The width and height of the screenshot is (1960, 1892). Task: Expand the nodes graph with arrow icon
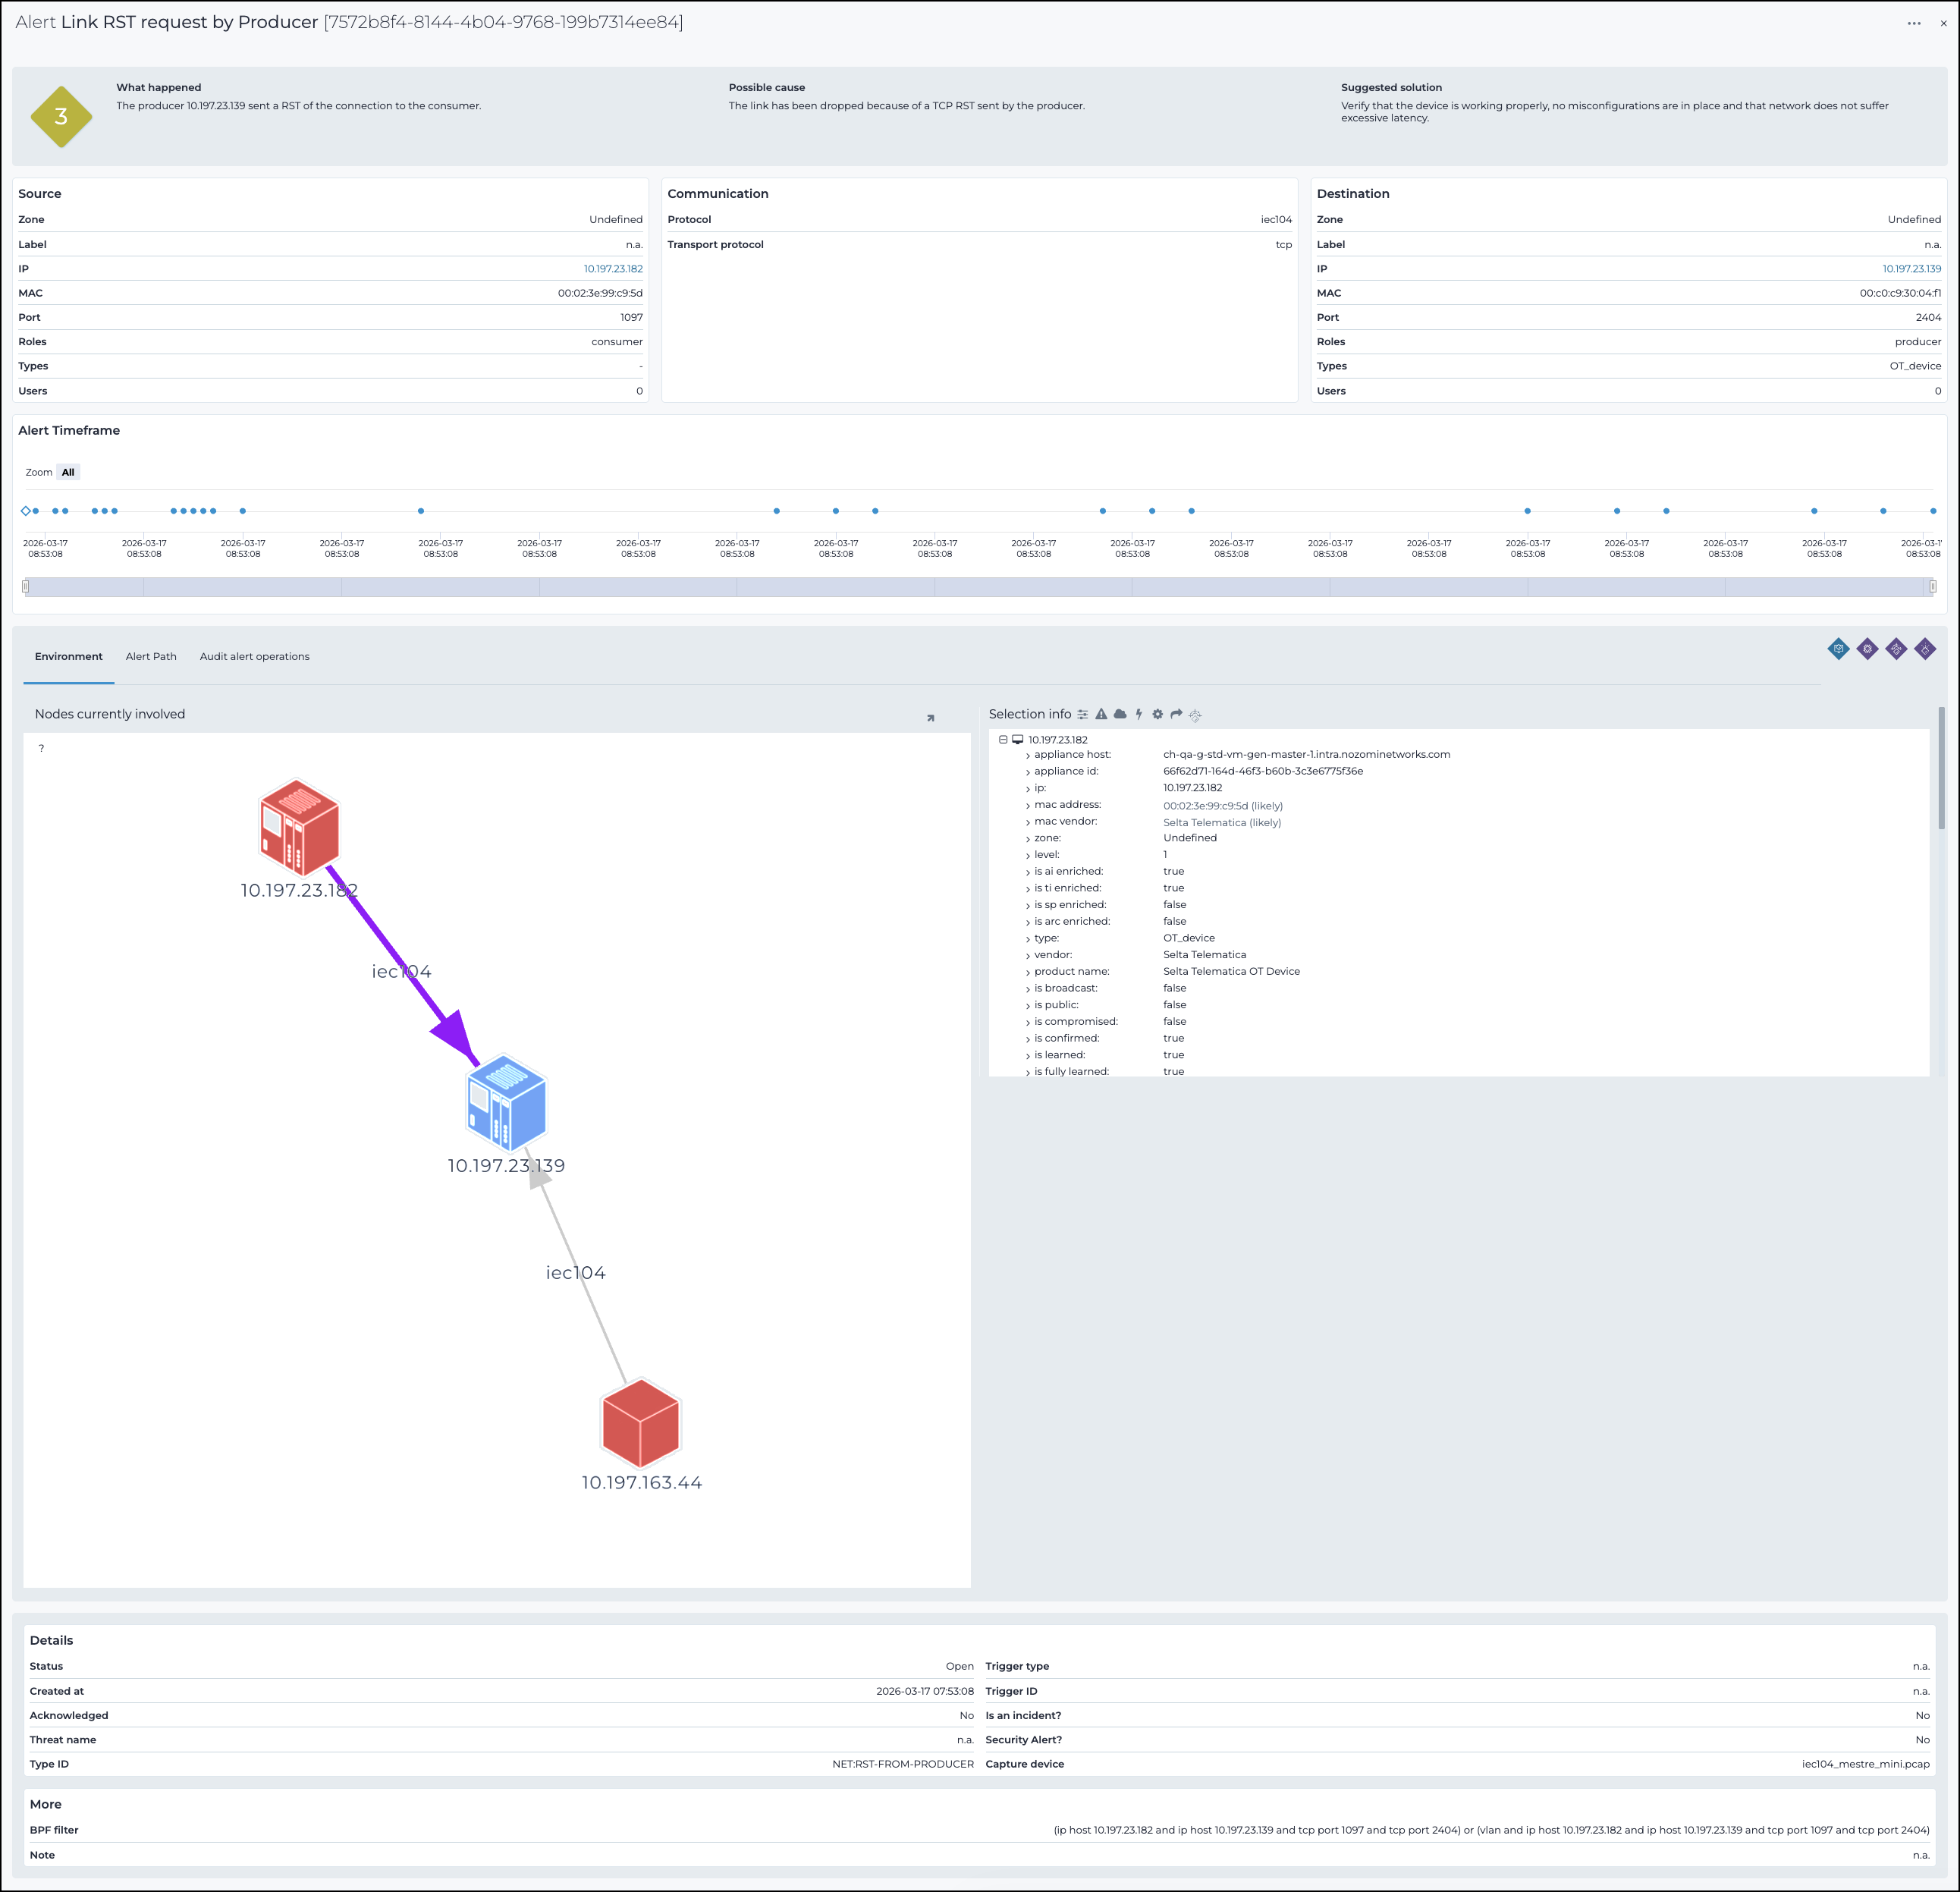[930, 718]
